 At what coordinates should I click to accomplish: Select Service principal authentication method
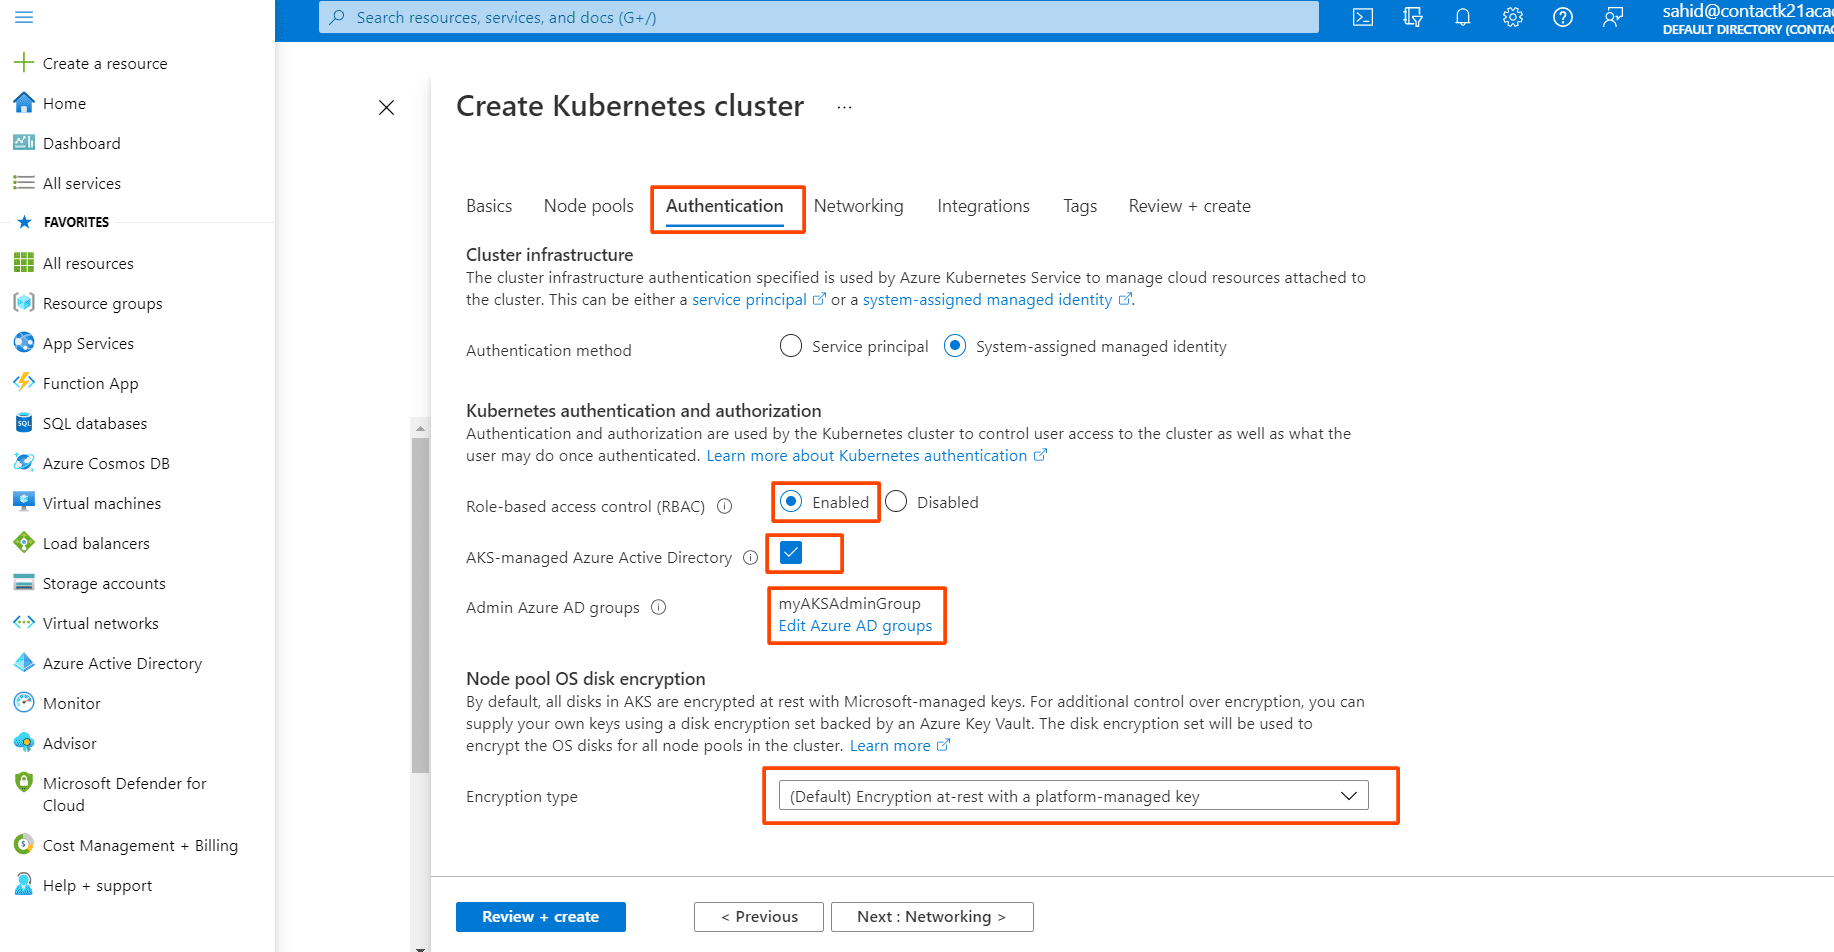[791, 346]
